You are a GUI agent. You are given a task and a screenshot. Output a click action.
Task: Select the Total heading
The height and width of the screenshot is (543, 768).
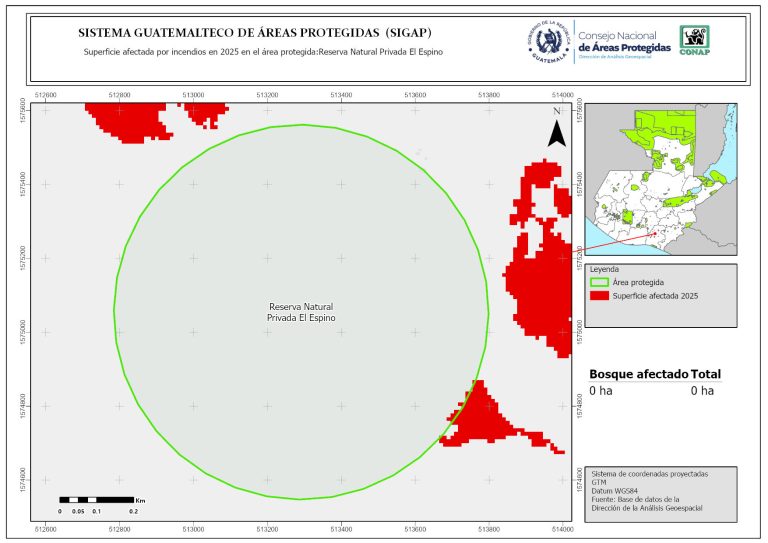(705, 374)
